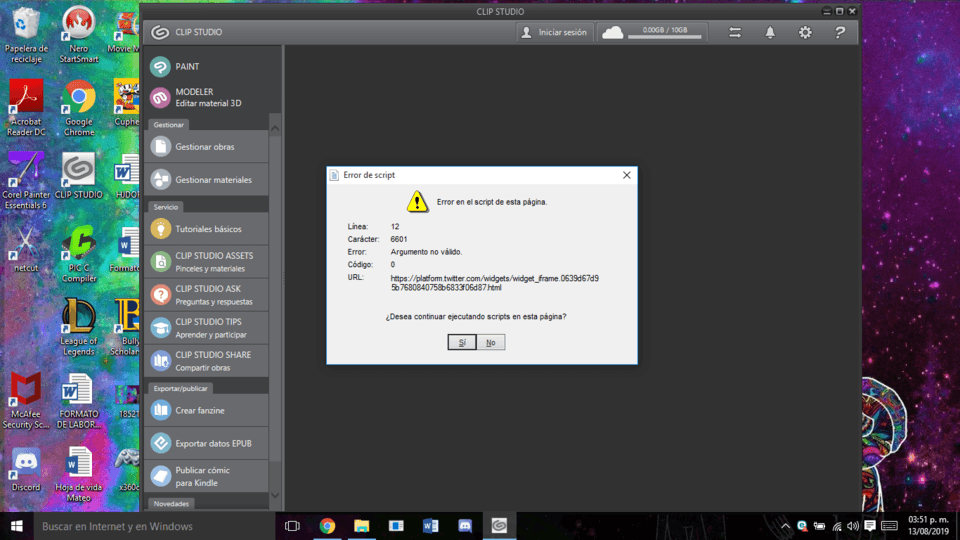Select the Gestionar section tab
This screenshot has width=960, height=540.
pos(168,125)
